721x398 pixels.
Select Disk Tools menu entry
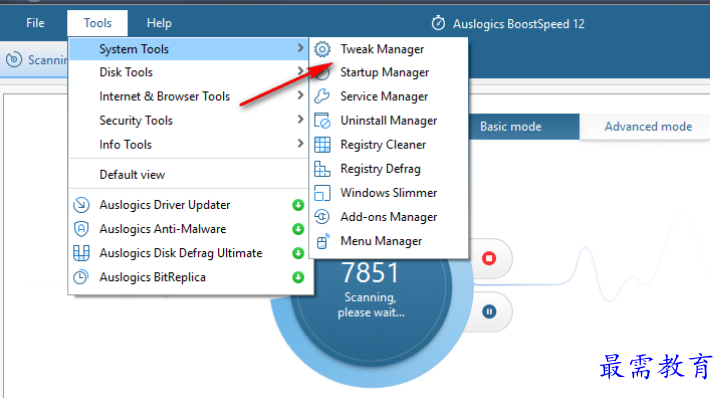[x=189, y=72]
